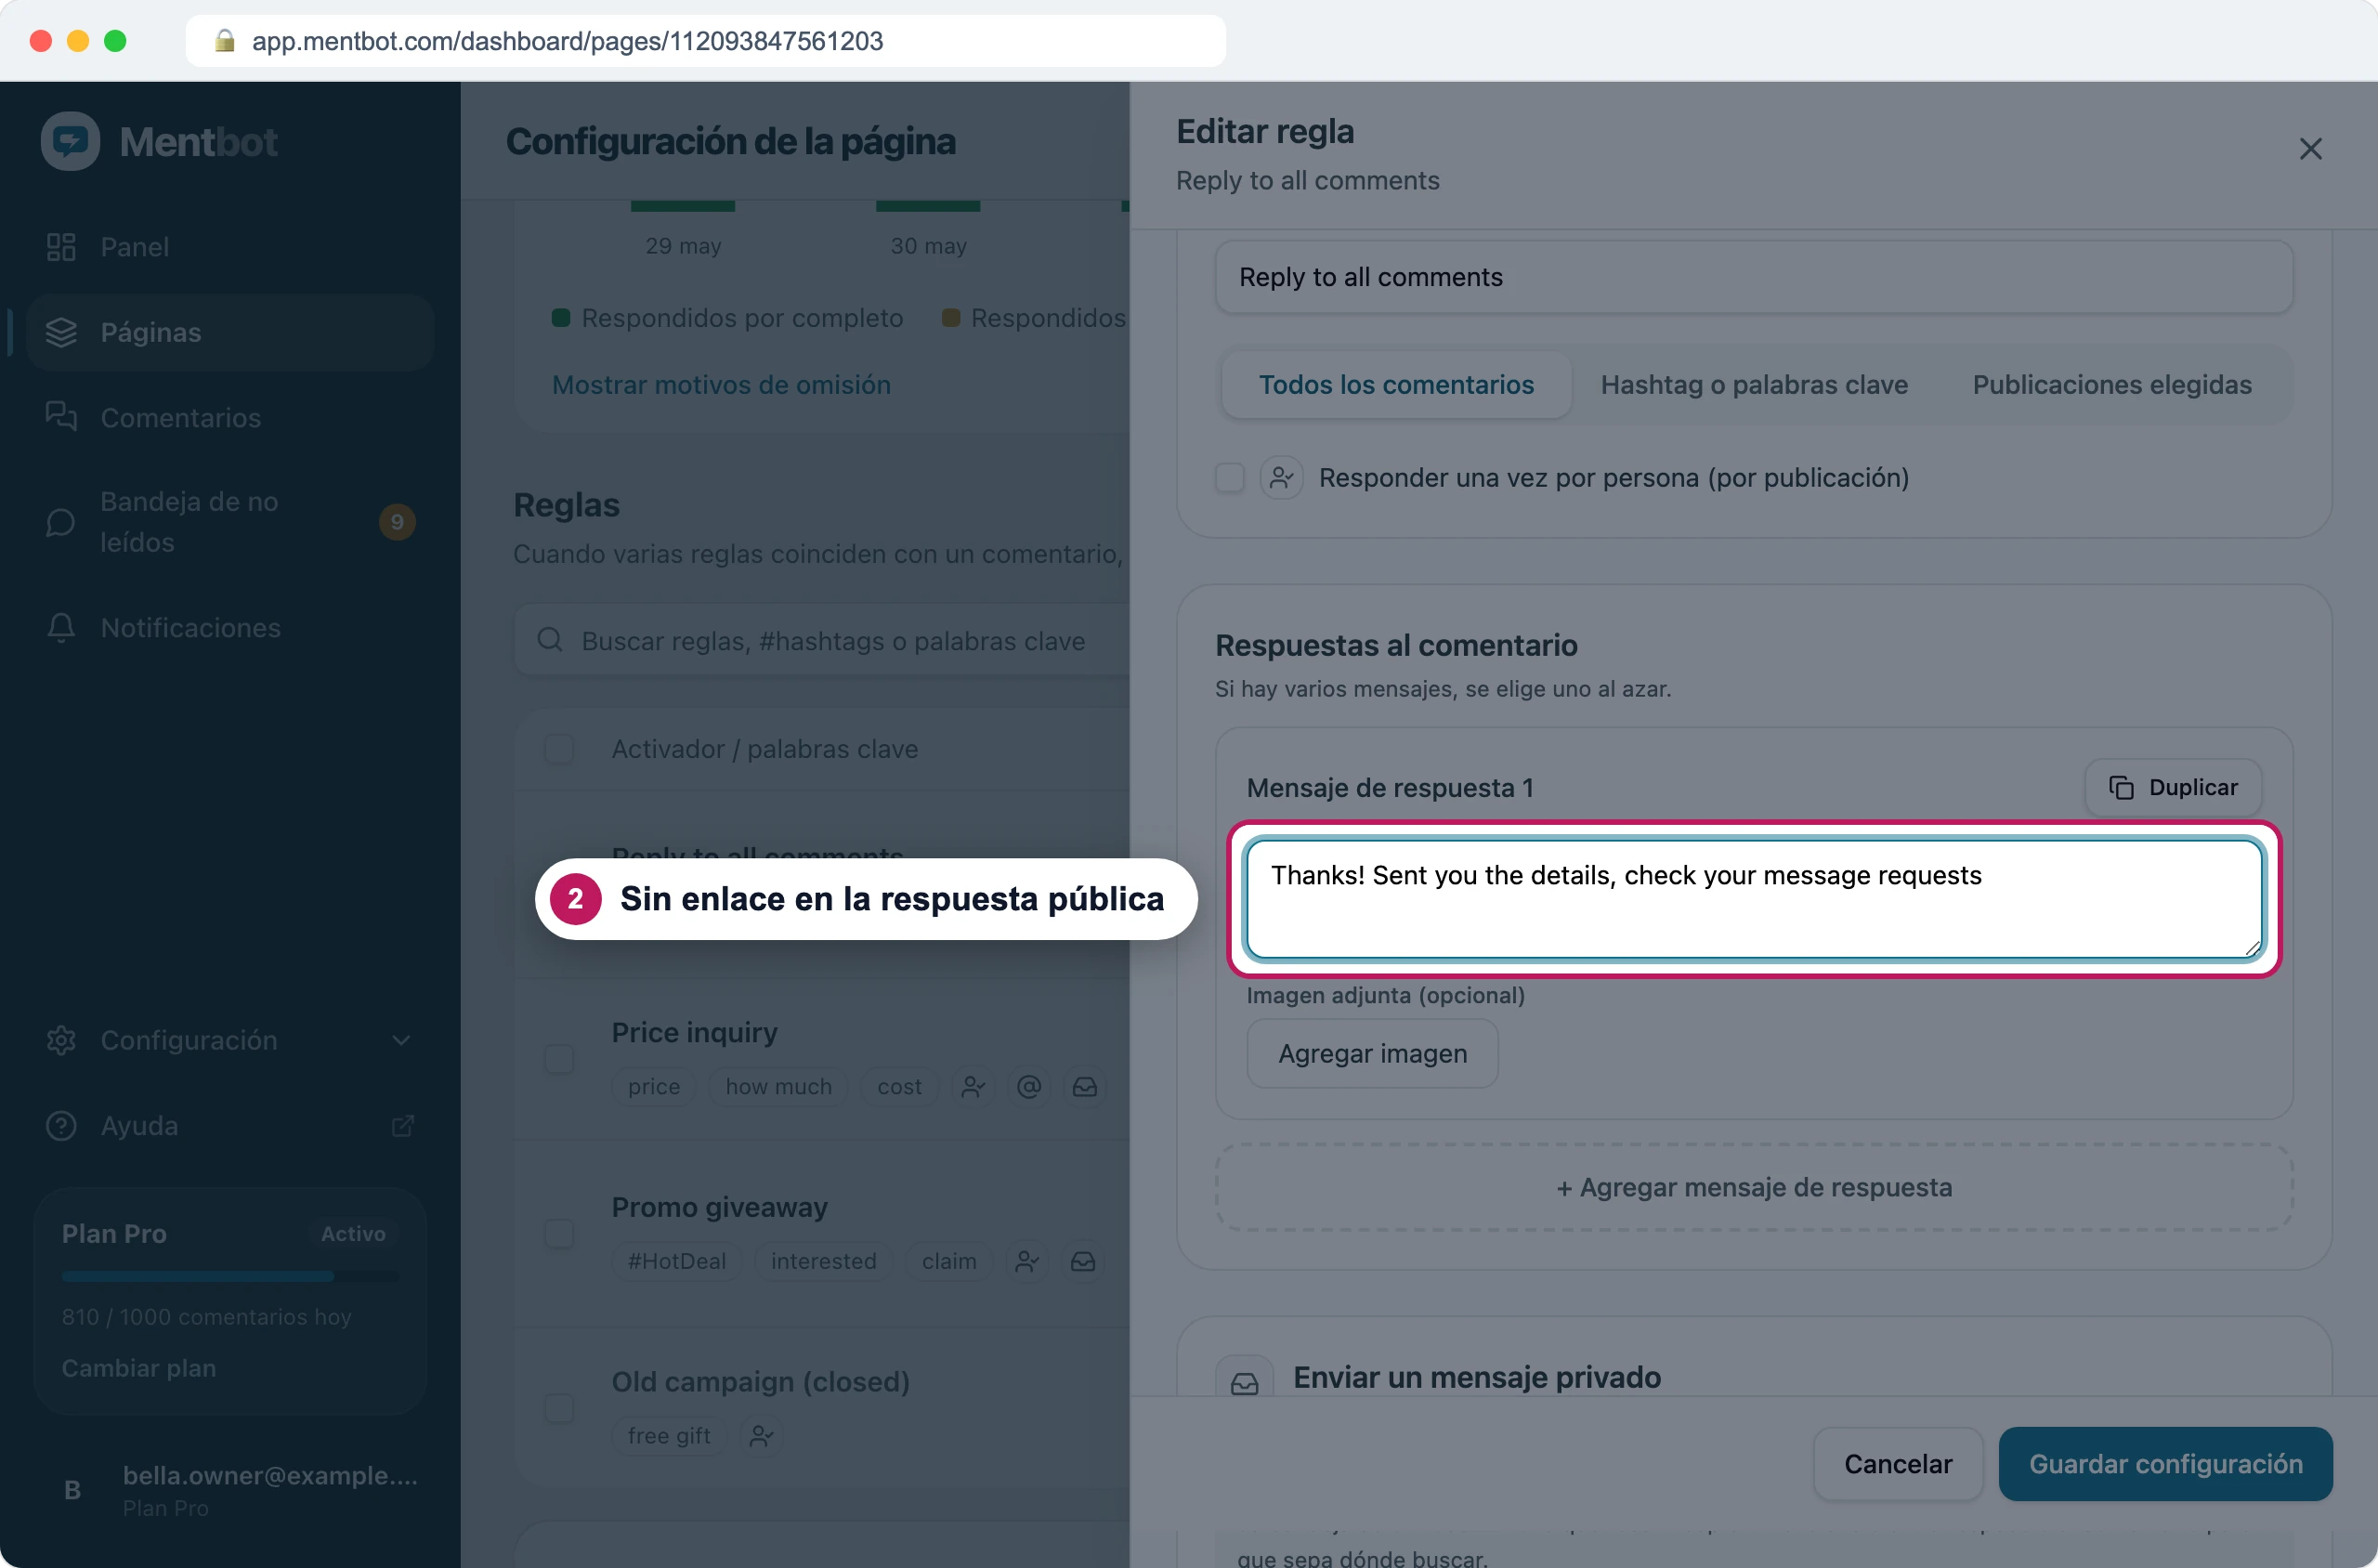The width and height of the screenshot is (2378, 1568).
Task: Open Comentarios chat icon in sidebar
Action: [x=61, y=417]
